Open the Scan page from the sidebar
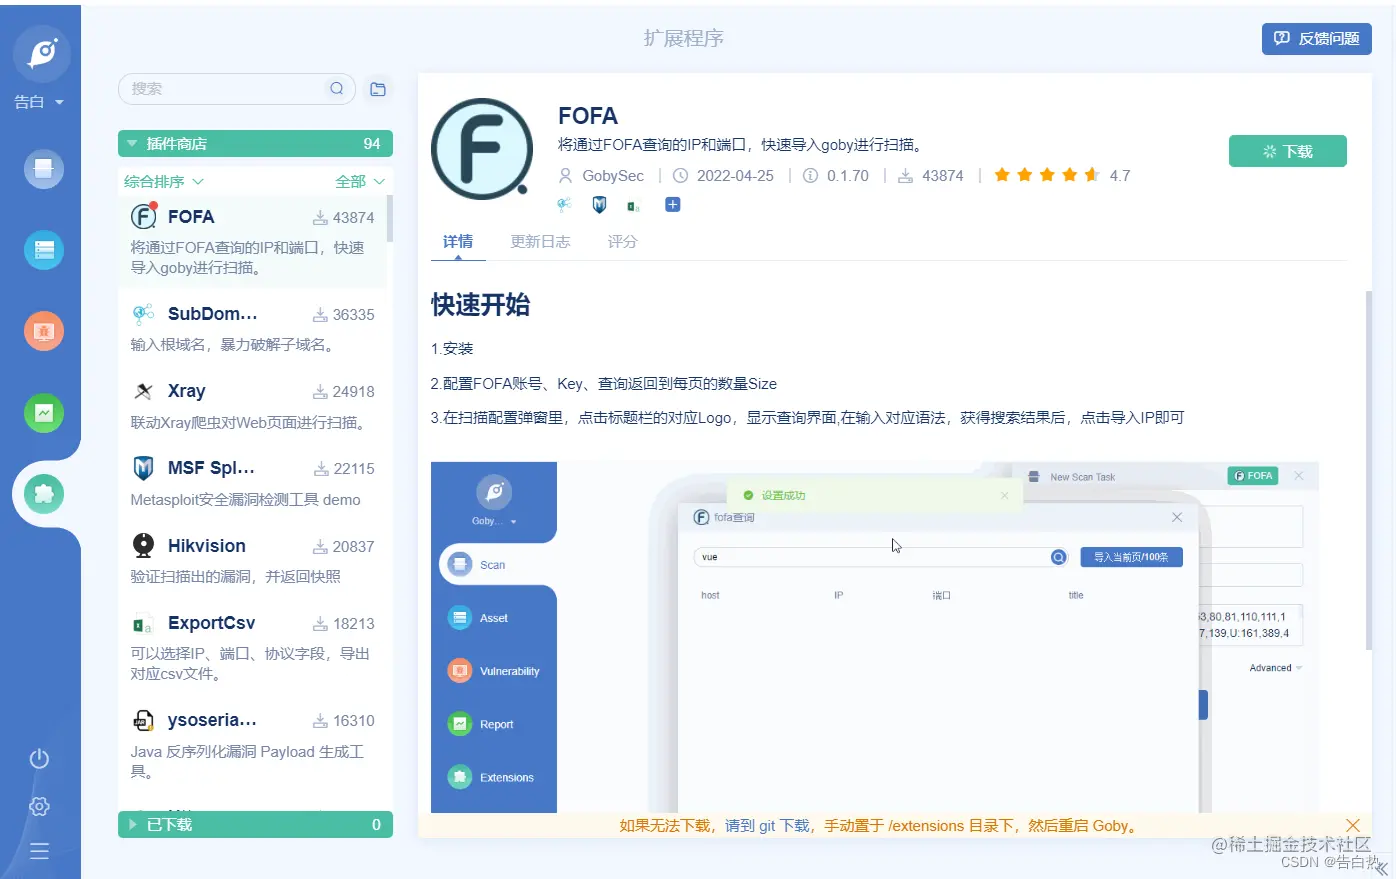1396x879 pixels. pos(44,168)
